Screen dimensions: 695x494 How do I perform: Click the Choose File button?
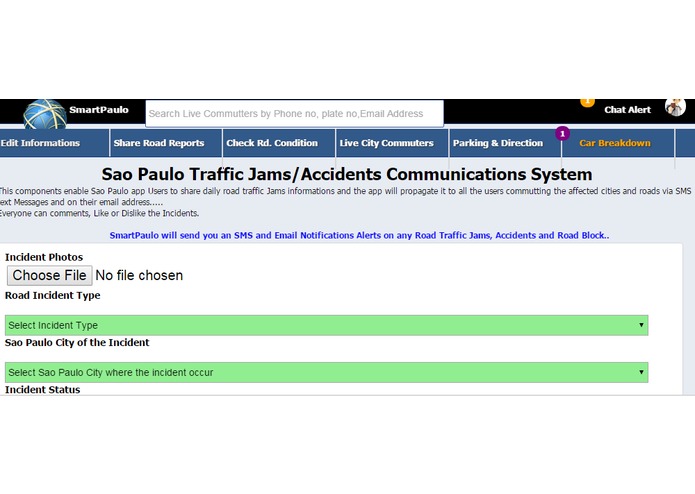50,275
